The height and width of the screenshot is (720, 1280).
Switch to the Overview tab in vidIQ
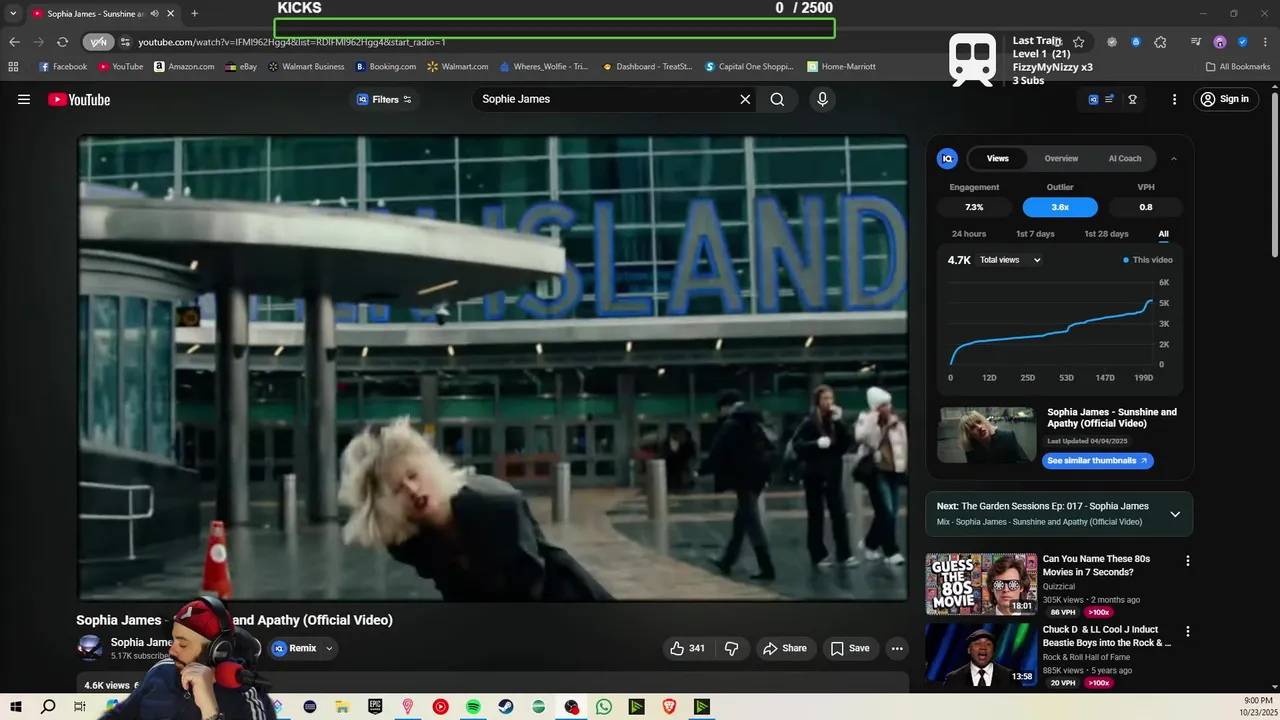click(x=1061, y=158)
